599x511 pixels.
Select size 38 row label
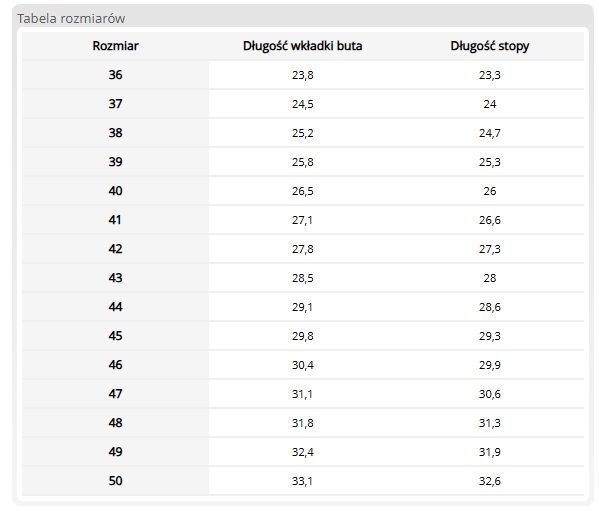coord(115,133)
